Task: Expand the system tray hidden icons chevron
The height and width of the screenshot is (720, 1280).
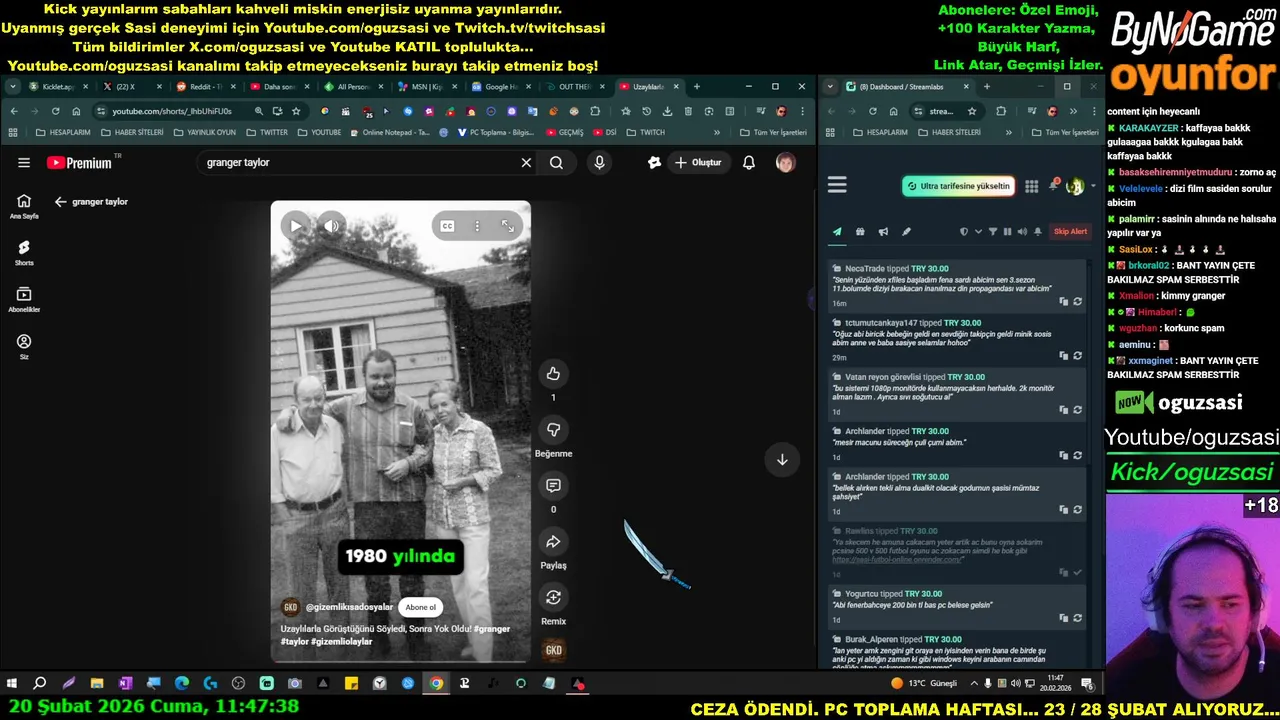Action: [x=974, y=684]
